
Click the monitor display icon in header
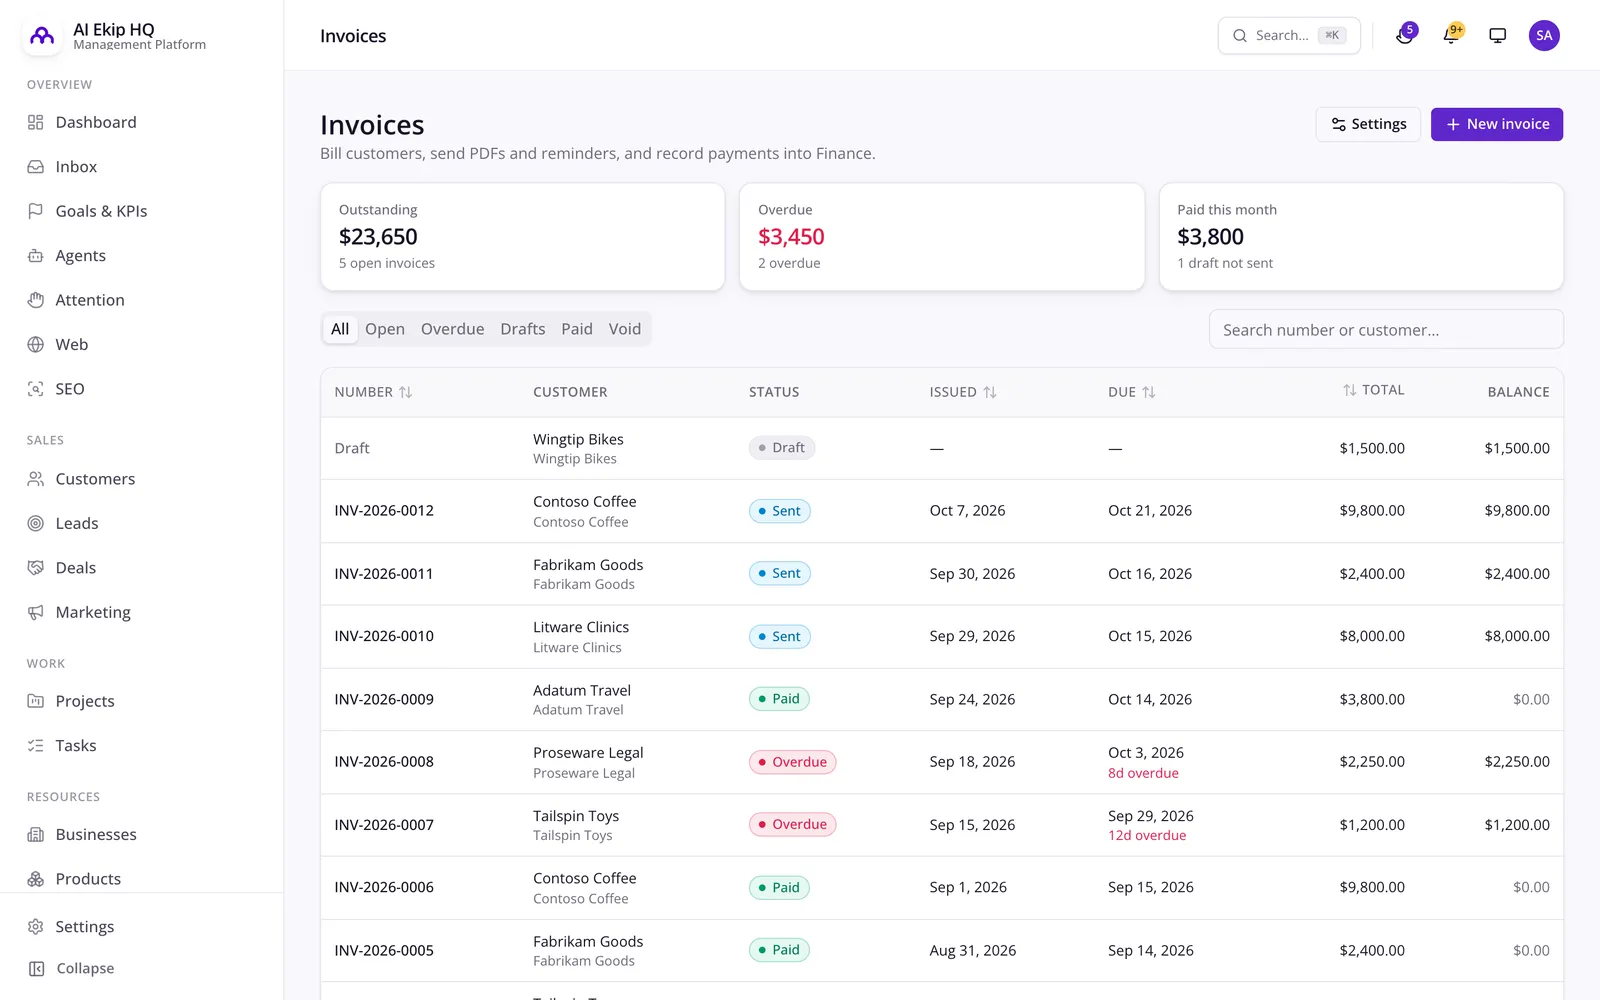1498,36
